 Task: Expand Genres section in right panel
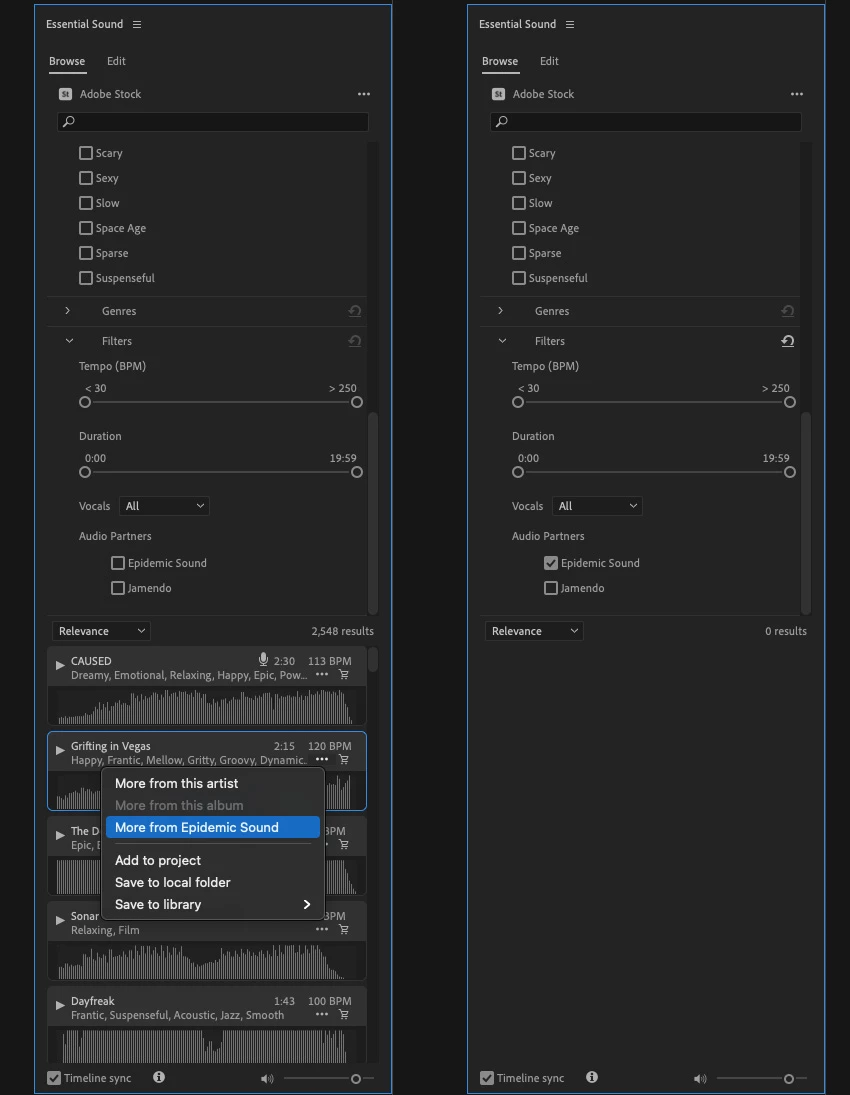[501, 311]
